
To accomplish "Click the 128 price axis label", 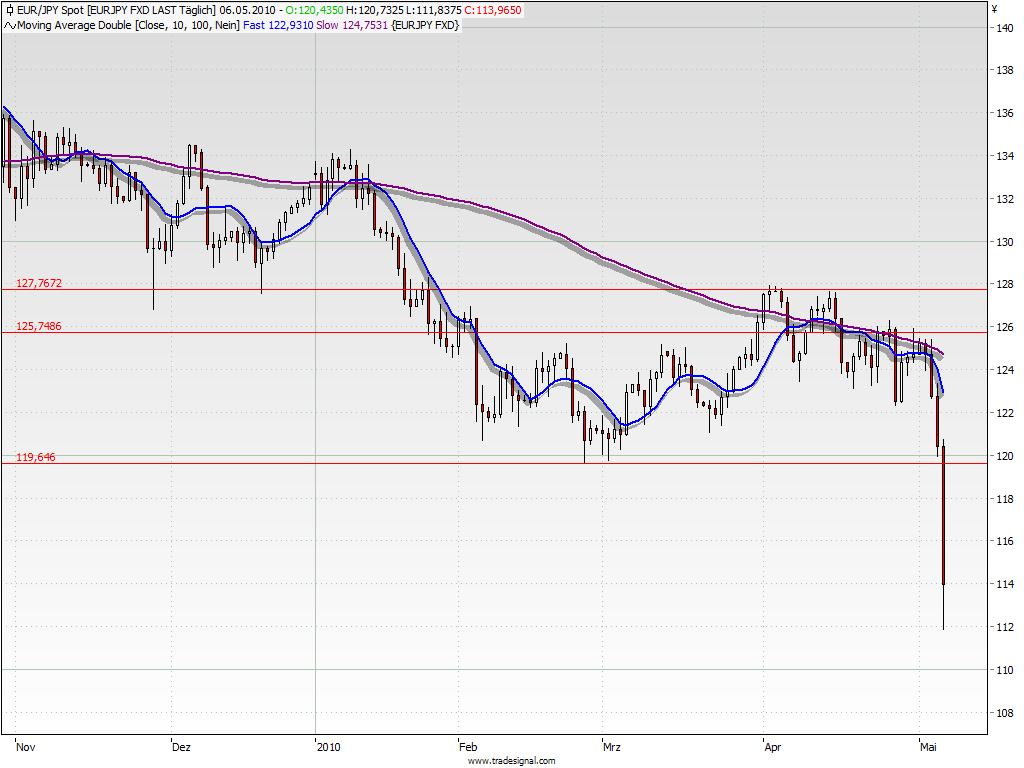I will tap(1005, 285).
